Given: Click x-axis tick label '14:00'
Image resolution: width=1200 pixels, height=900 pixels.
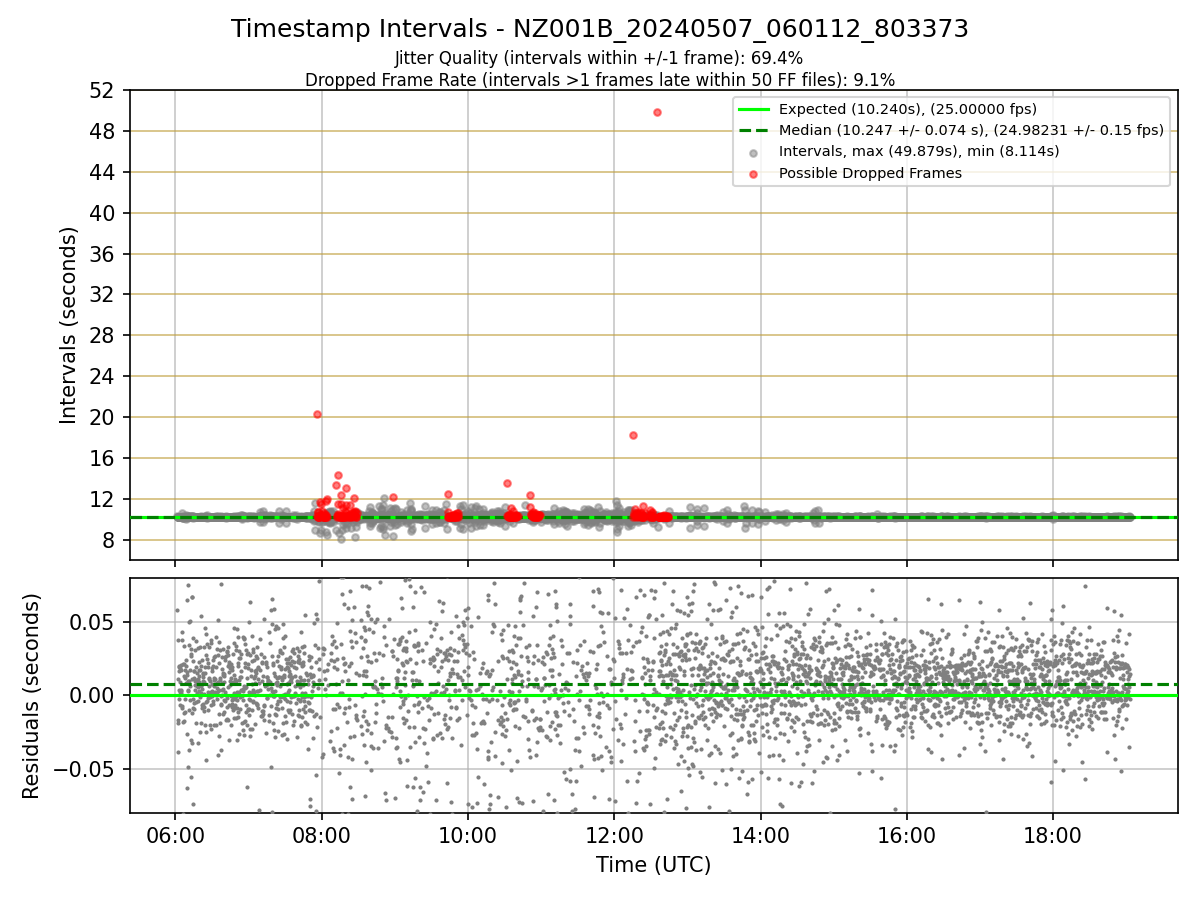Looking at the screenshot, I should click(x=760, y=836).
